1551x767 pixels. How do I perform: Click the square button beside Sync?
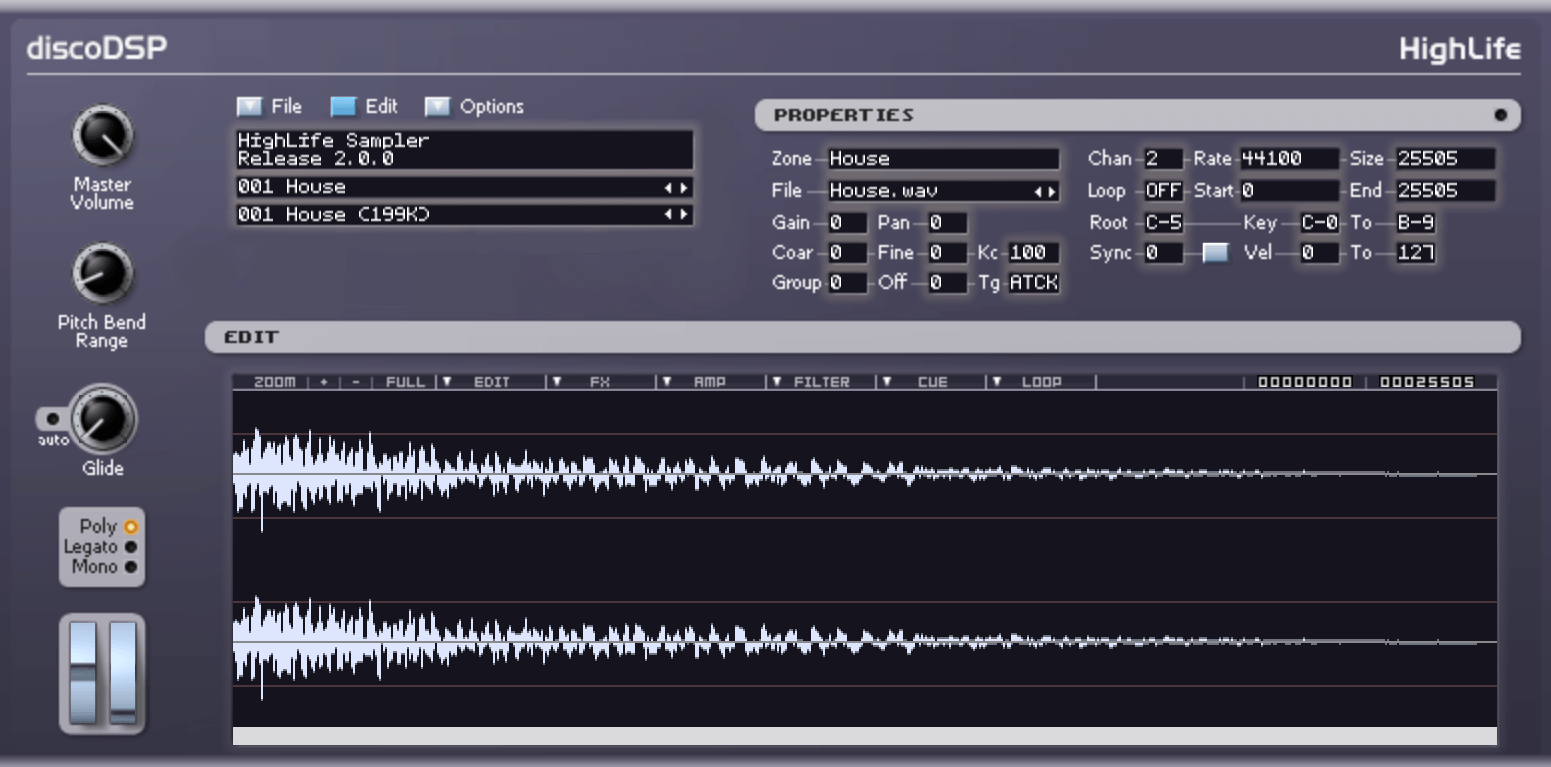pos(1215,253)
